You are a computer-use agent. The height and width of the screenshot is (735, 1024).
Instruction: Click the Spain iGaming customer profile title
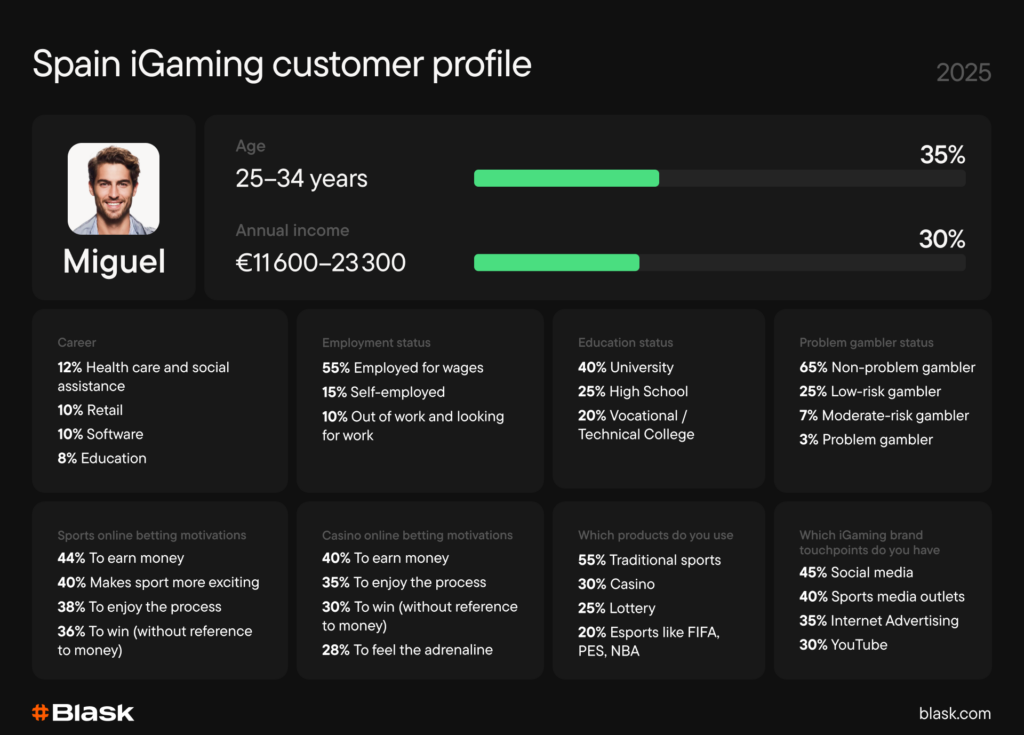coord(281,64)
